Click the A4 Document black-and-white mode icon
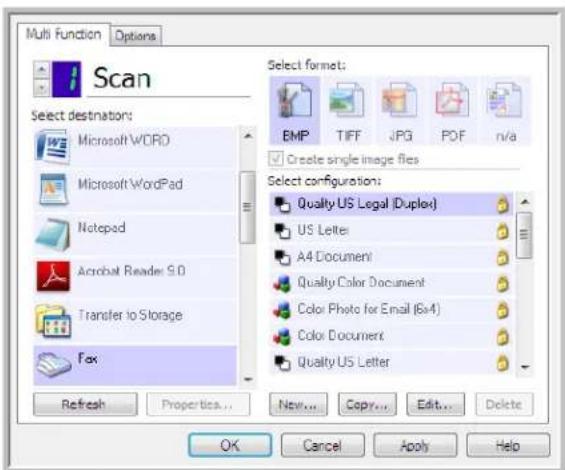Viewport: 565px width, 470px height. coord(282,257)
